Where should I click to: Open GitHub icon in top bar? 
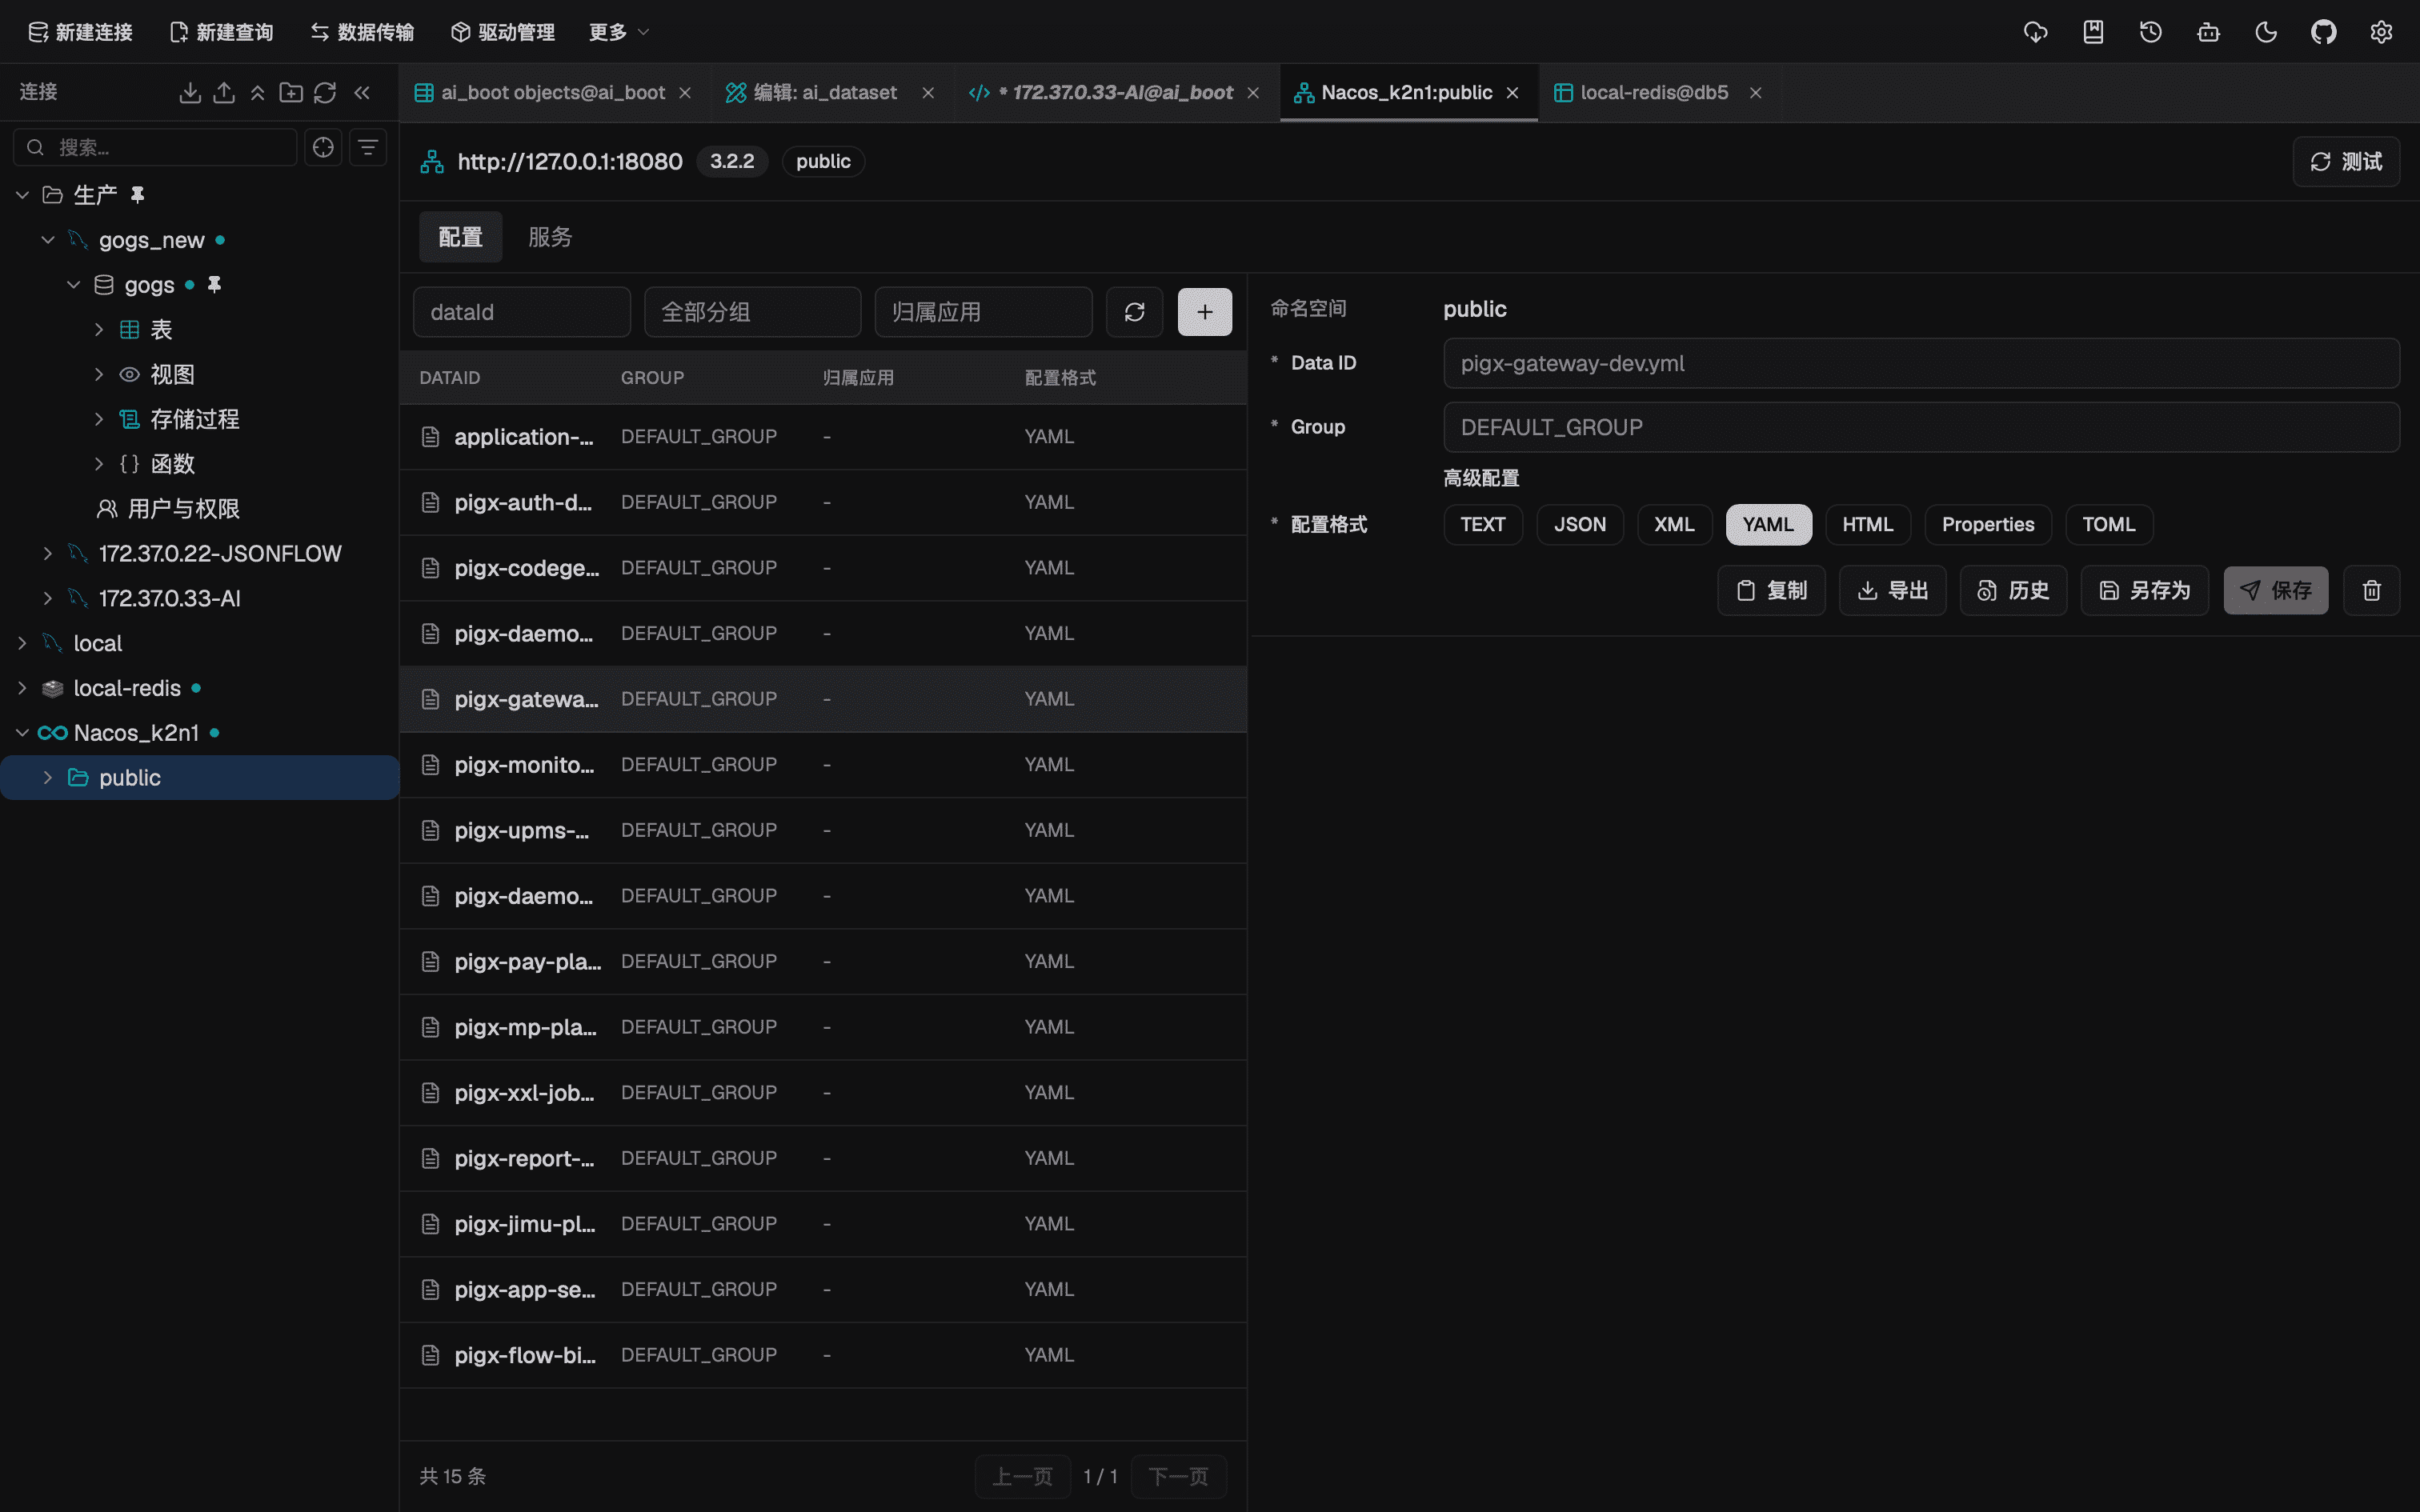coord(2323,32)
